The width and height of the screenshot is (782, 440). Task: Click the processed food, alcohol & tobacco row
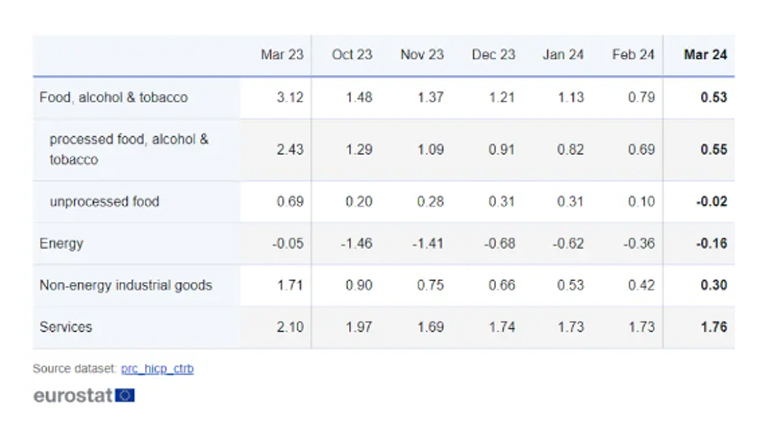coord(129,149)
